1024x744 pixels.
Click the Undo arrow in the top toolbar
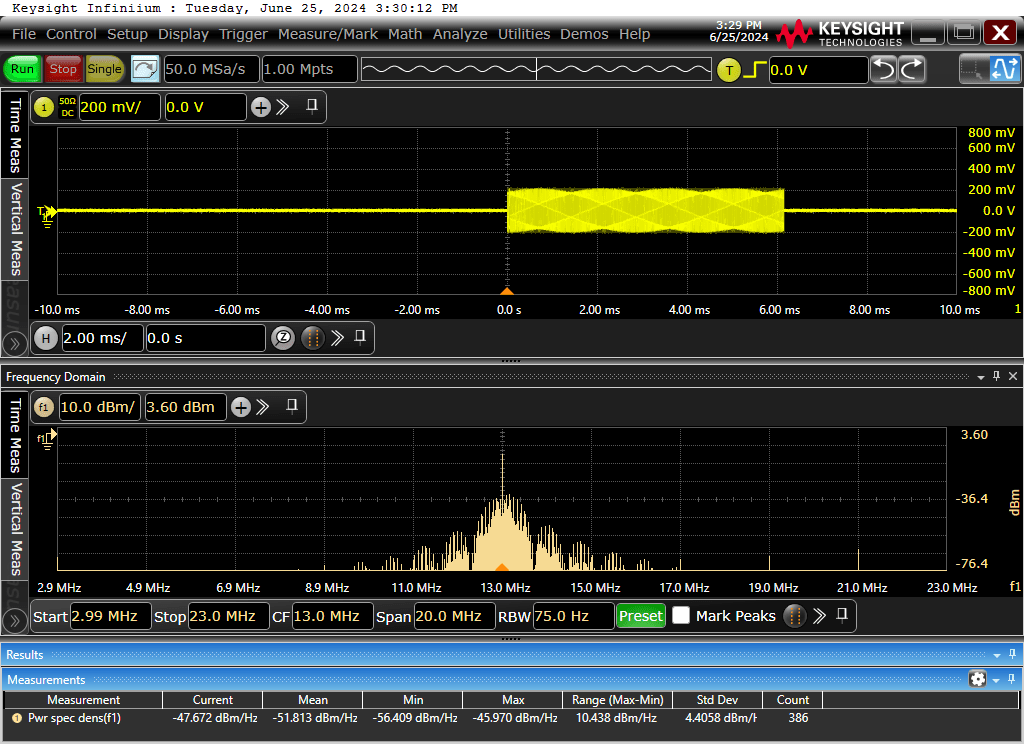point(884,69)
